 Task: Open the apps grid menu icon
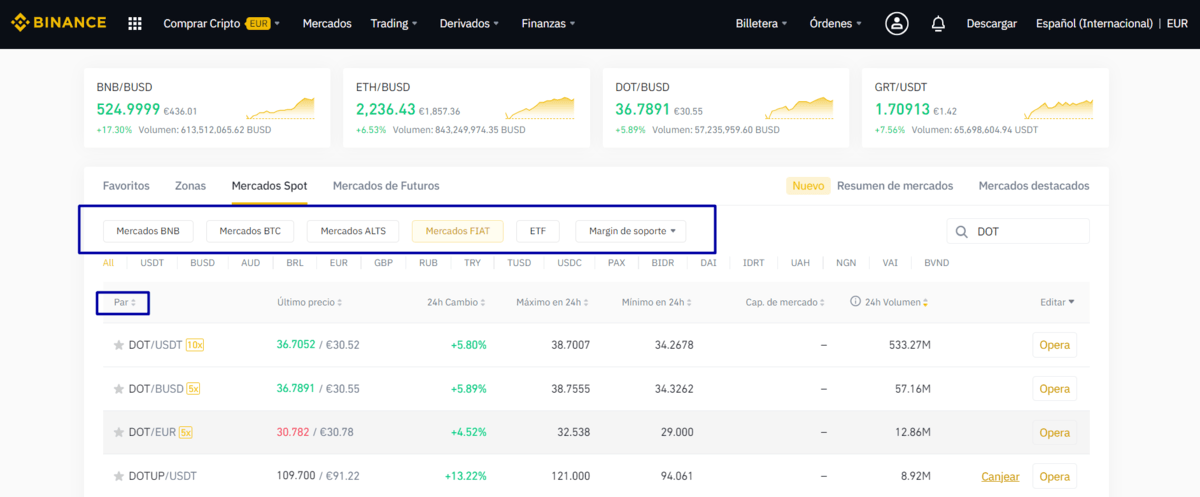click(x=135, y=23)
